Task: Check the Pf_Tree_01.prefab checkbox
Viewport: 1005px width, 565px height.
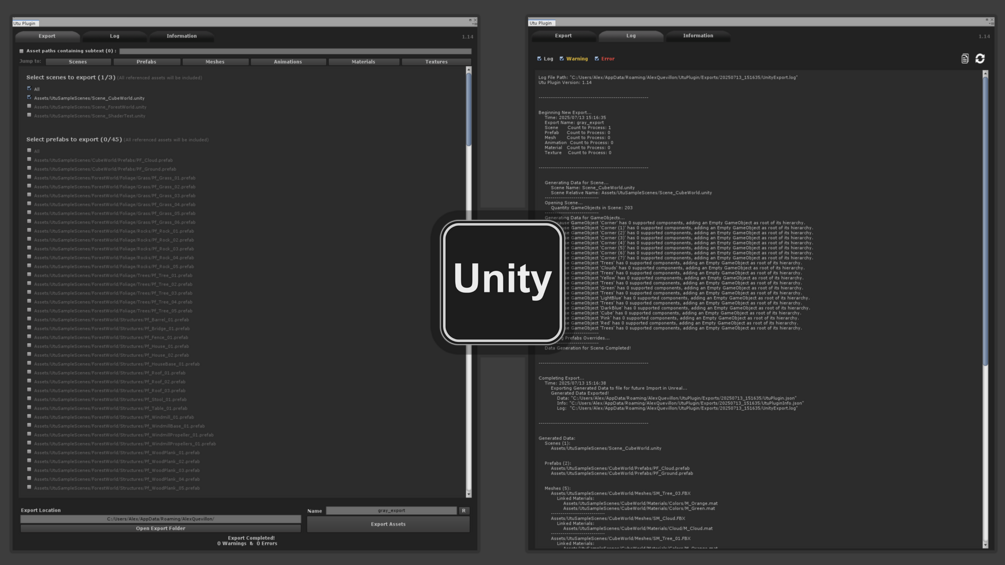Action: coord(29,275)
